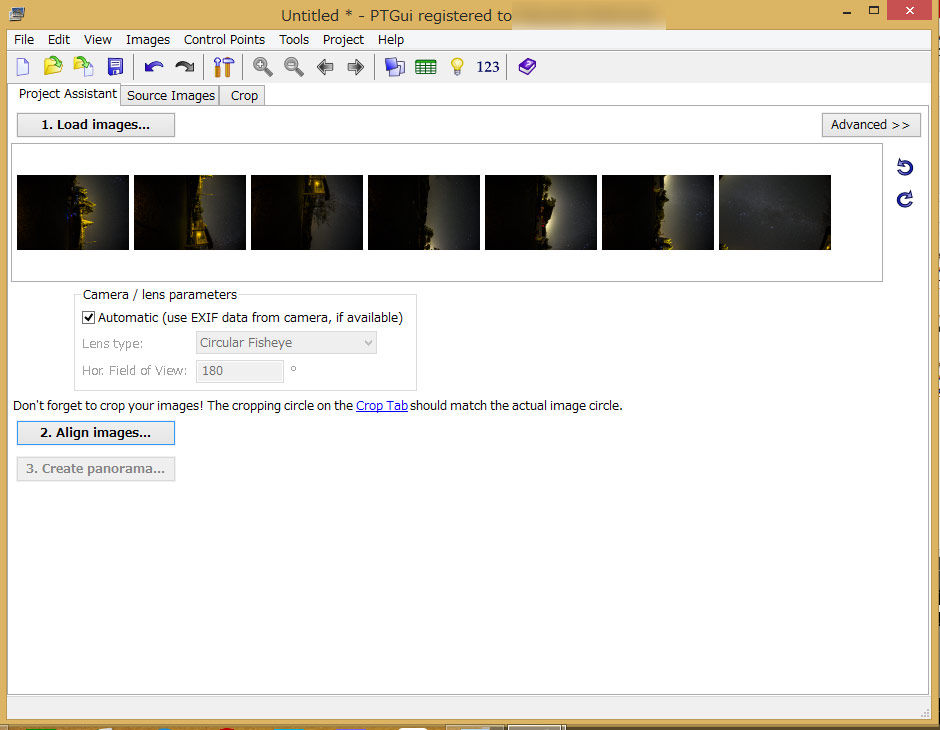Click the New Project toolbar icon
940x730 pixels.
click(x=23, y=67)
